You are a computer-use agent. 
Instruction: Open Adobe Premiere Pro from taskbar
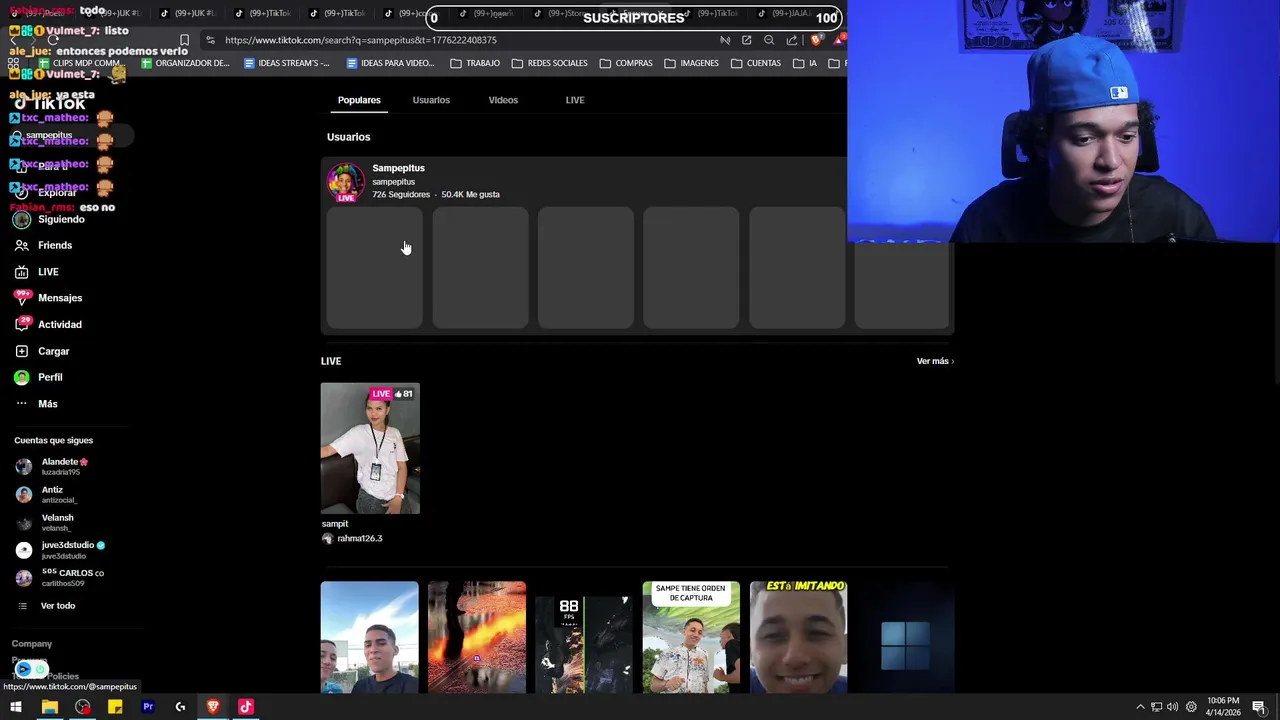pyautogui.click(x=148, y=707)
